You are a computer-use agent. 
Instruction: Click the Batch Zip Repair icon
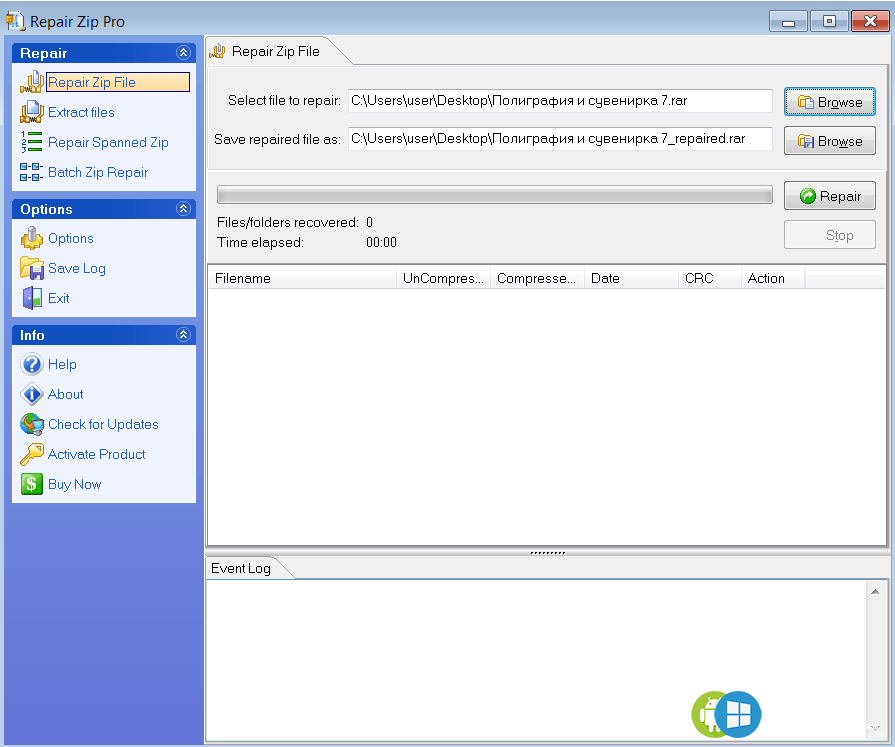point(32,172)
